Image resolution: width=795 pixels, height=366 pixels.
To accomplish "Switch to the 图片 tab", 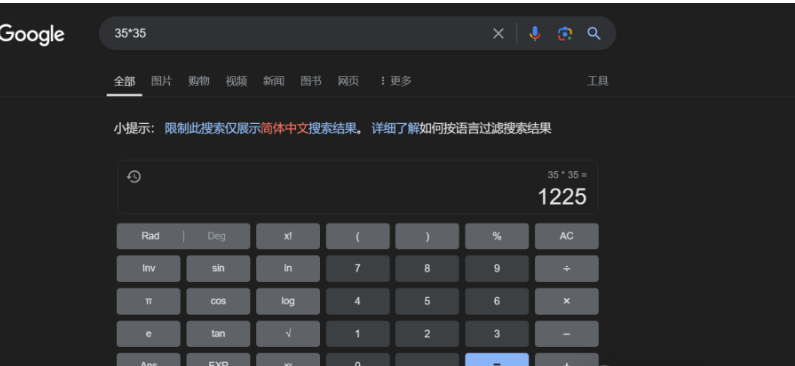I will coord(161,81).
